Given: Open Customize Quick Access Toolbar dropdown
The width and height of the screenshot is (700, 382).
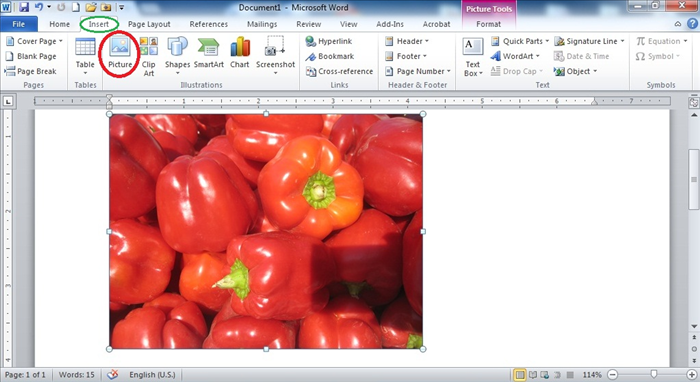Looking at the screenshot, I should 121,7.
